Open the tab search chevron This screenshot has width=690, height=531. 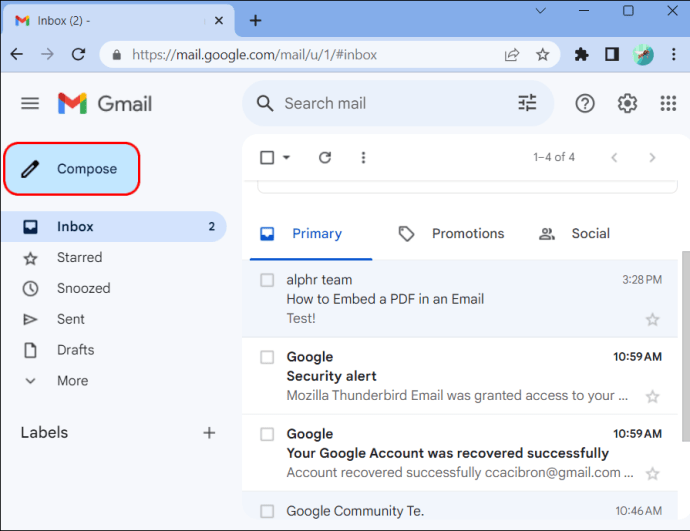click(x=541, y=11)
